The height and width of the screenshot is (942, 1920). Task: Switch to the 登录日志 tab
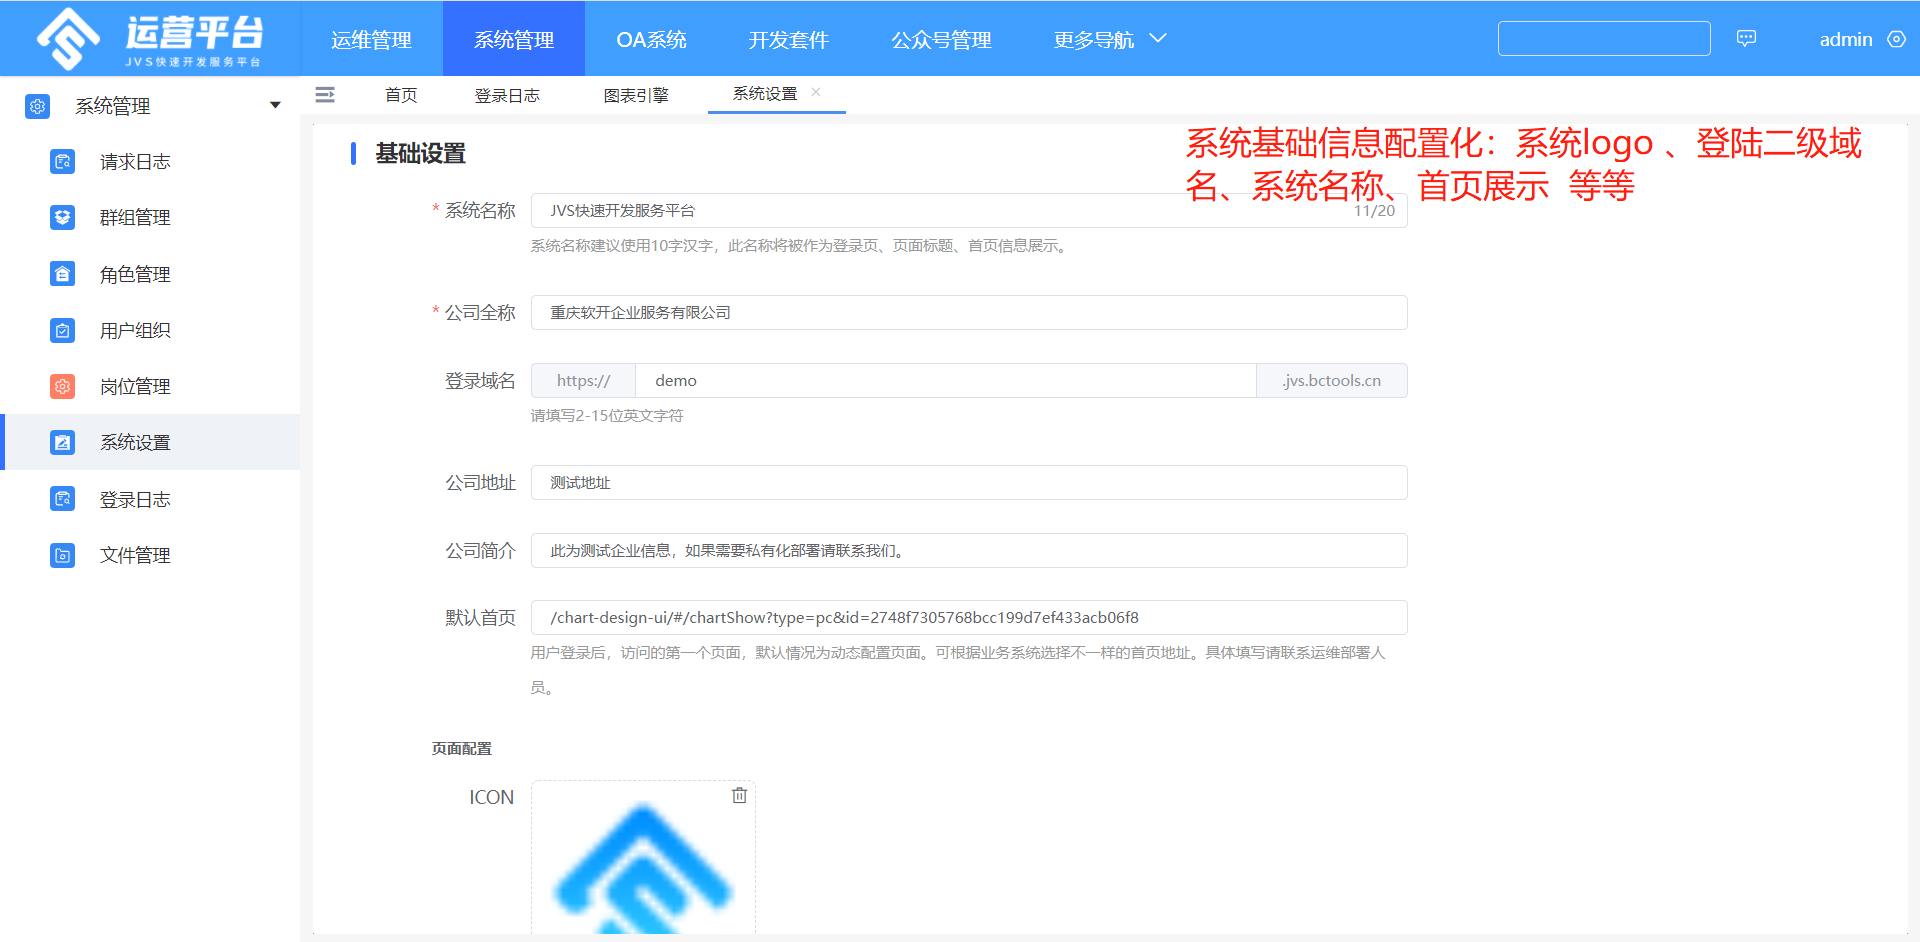[507, 95]
